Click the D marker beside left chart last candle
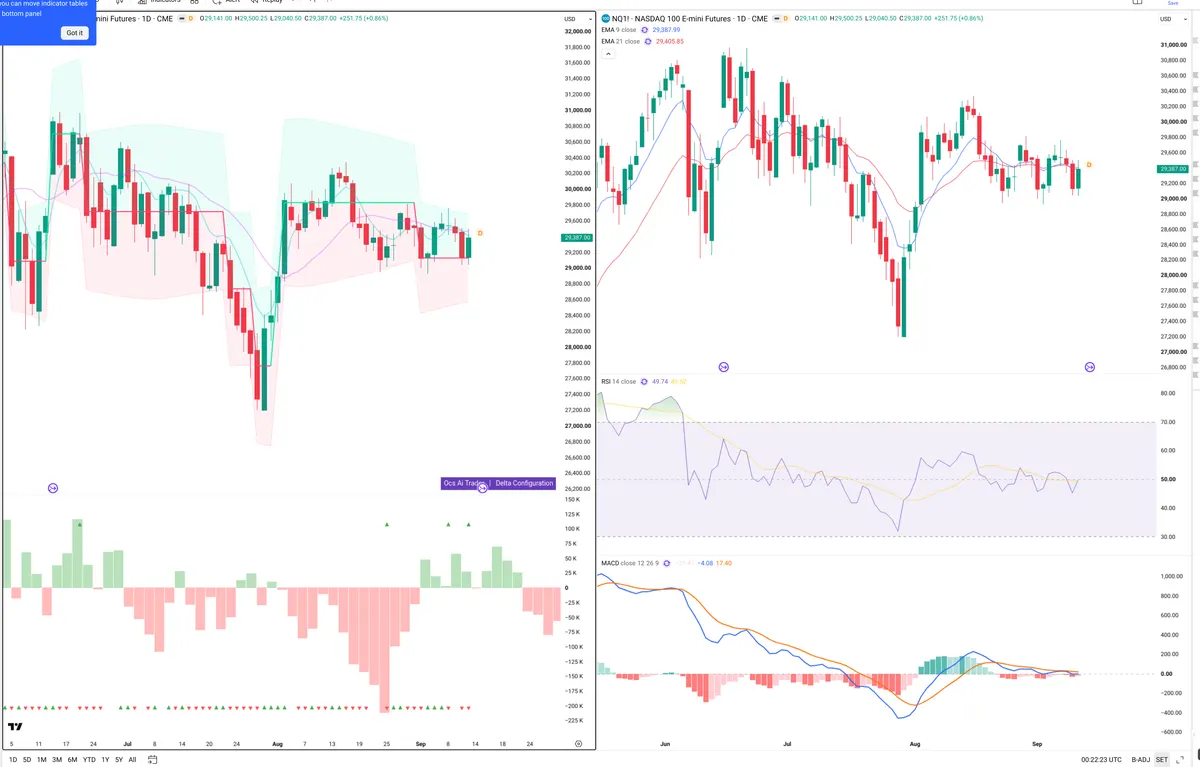1200x767 pixels. [x=480, y=233]
